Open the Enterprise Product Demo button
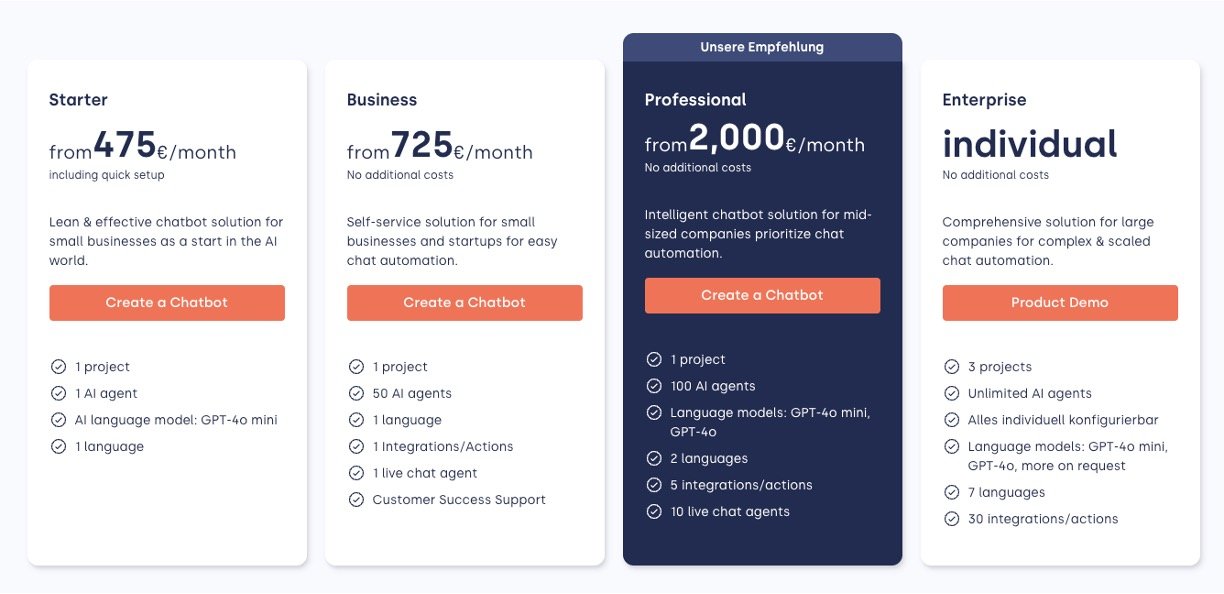This screenshot has height=594, width=1224. click(1059, 303)
